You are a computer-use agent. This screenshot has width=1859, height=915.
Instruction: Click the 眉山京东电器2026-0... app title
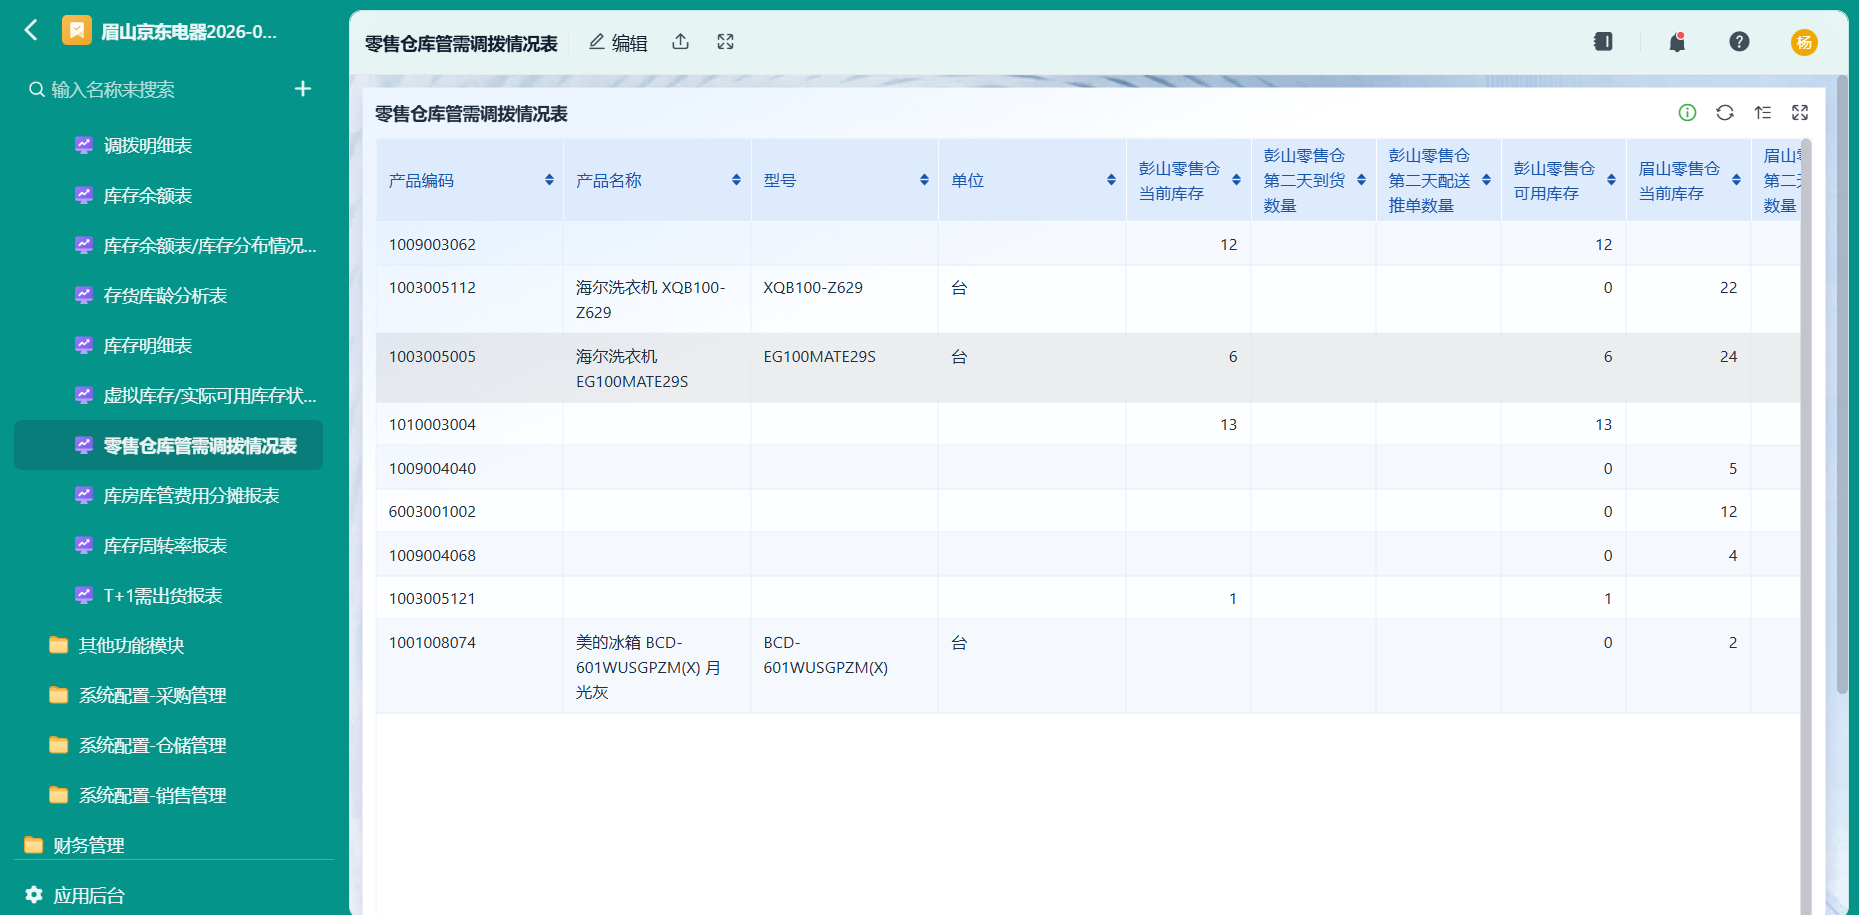pyautogui.click(x=189, y=31)
